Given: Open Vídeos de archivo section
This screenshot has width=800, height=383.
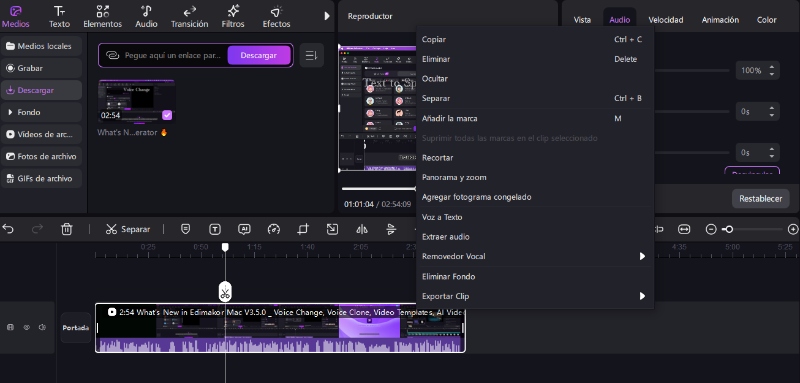Looking at the screenshot, I should click(41, 134).
